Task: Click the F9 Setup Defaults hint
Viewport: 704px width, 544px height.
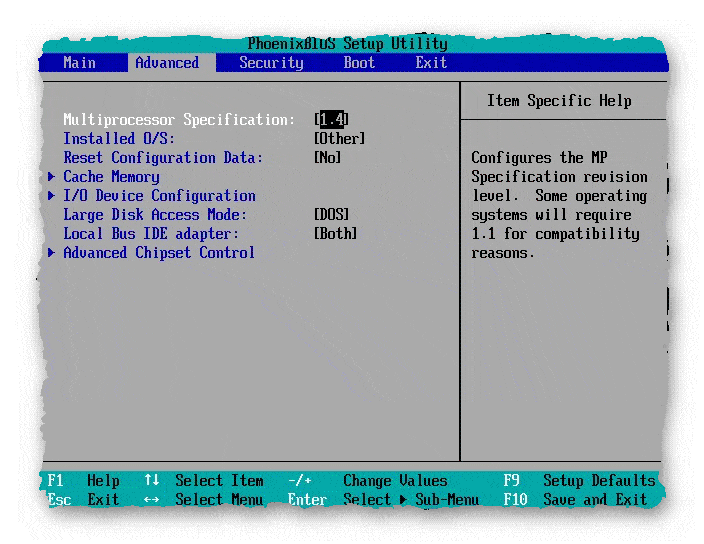Action: 579,481
